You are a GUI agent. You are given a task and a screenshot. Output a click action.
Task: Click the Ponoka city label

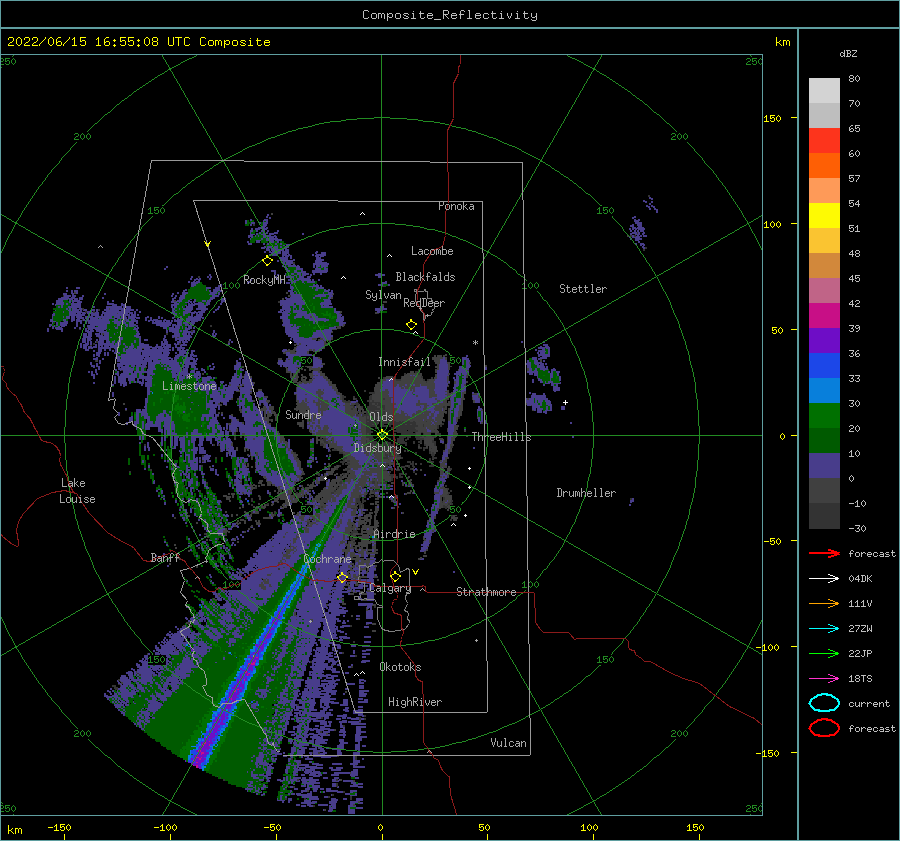456,206
